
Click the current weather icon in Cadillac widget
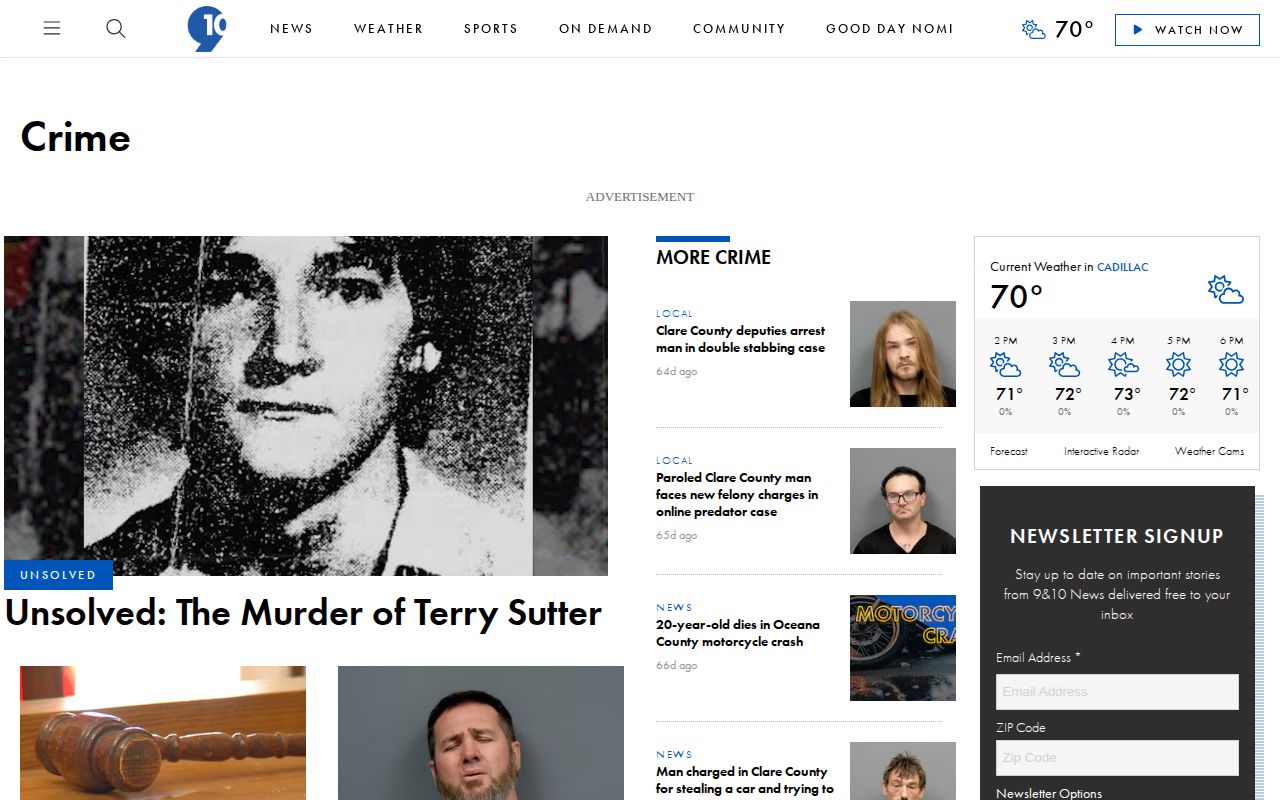click(1225, 290)
